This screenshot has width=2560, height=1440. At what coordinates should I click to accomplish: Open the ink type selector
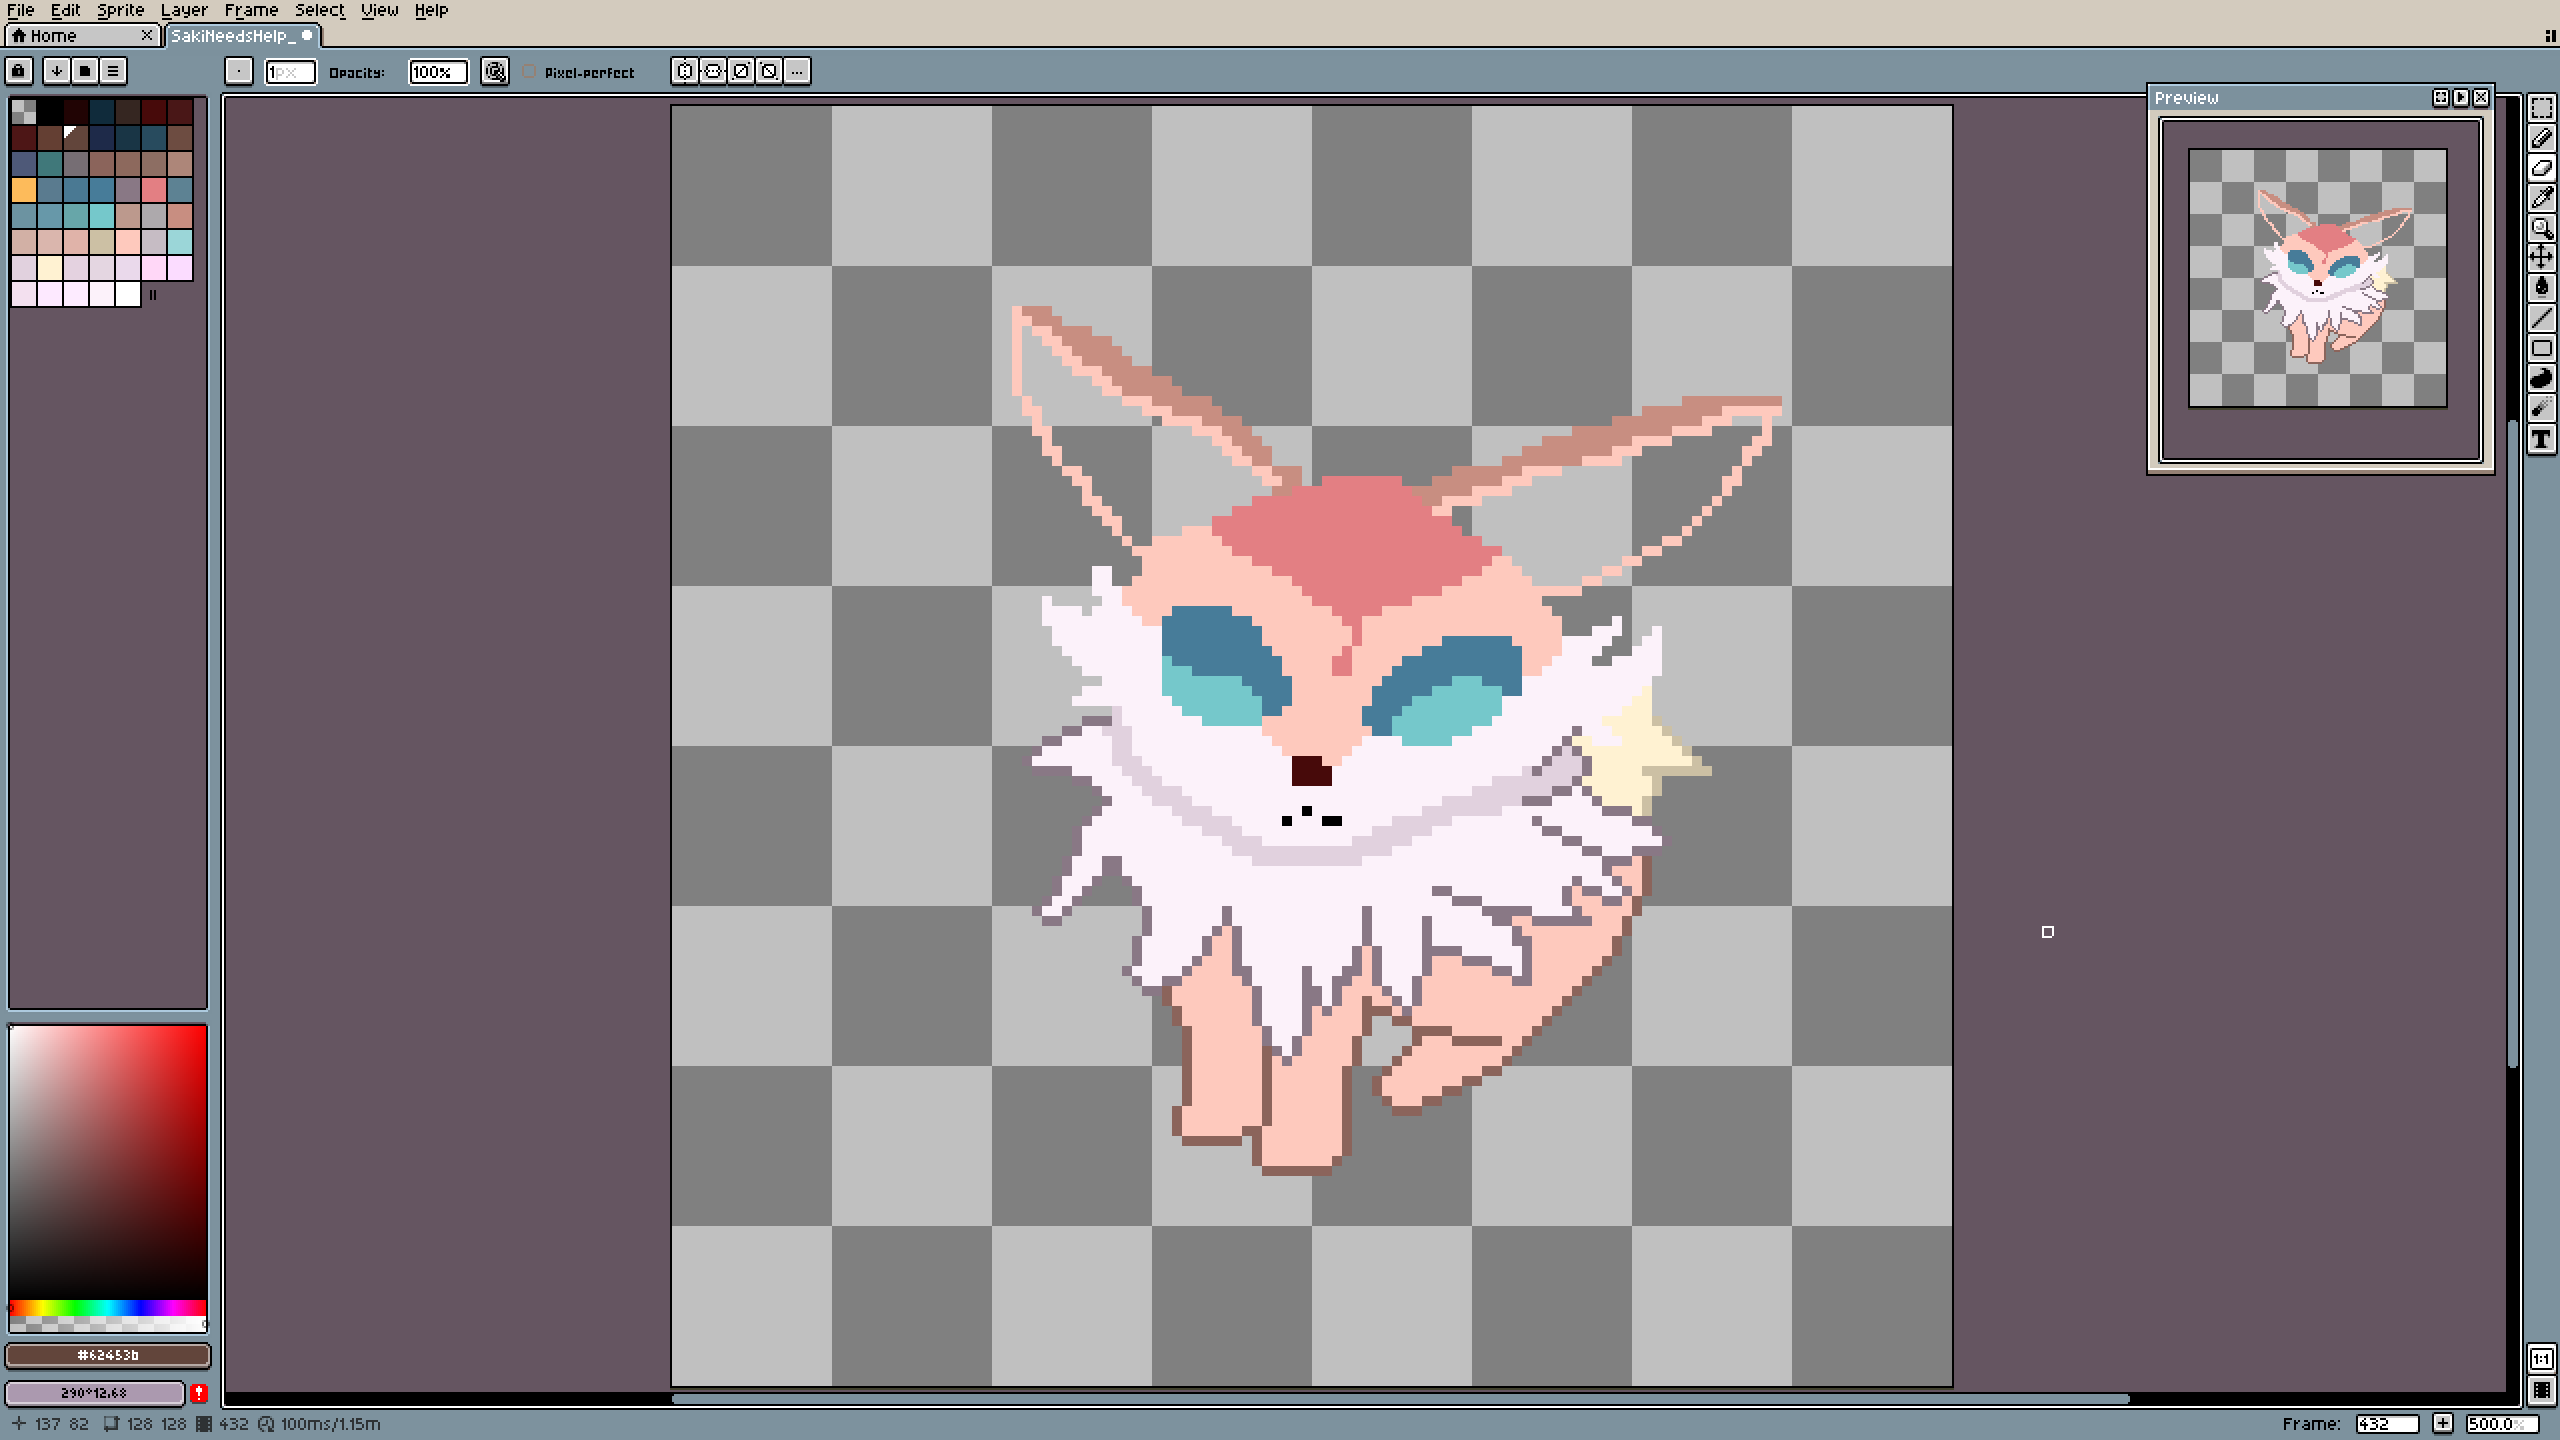pyautogui.click(x=495, y=71)
